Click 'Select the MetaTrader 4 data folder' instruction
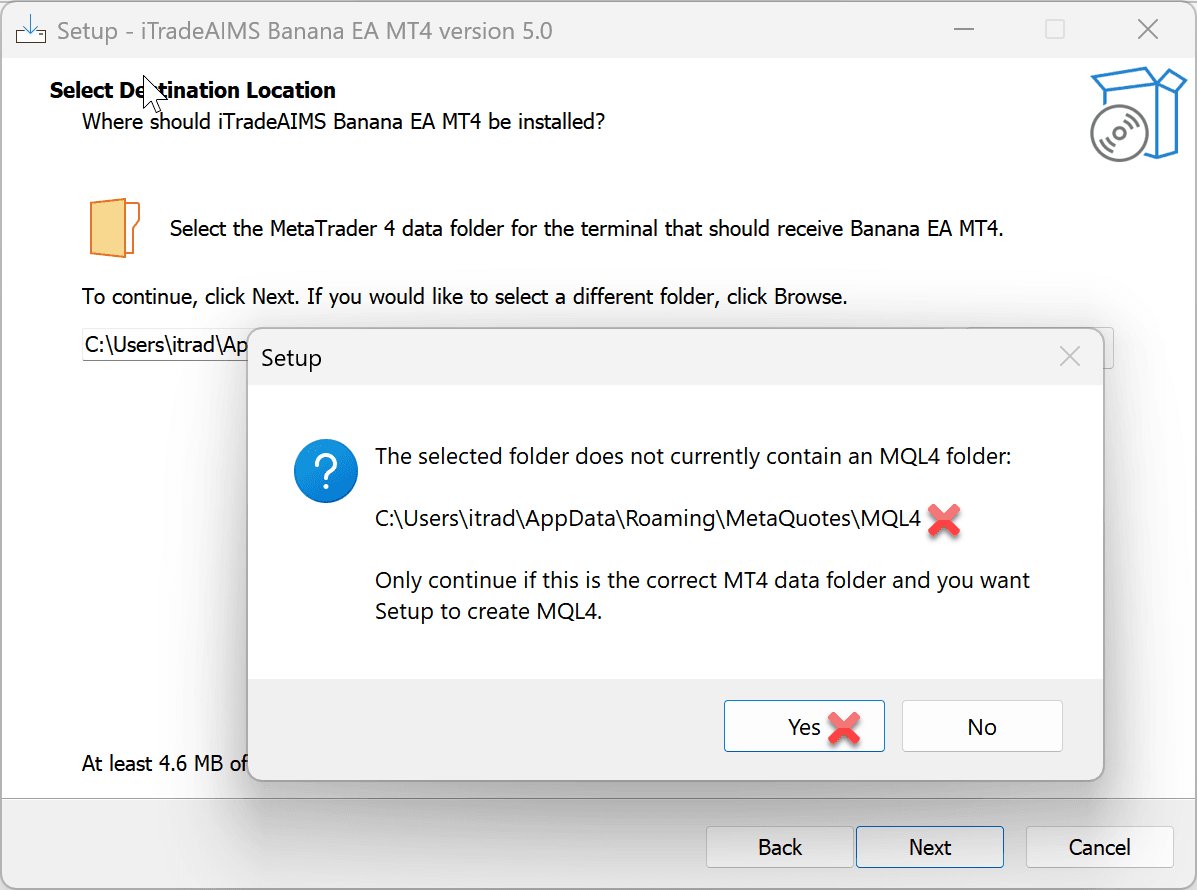 click(x=586, y=228)
